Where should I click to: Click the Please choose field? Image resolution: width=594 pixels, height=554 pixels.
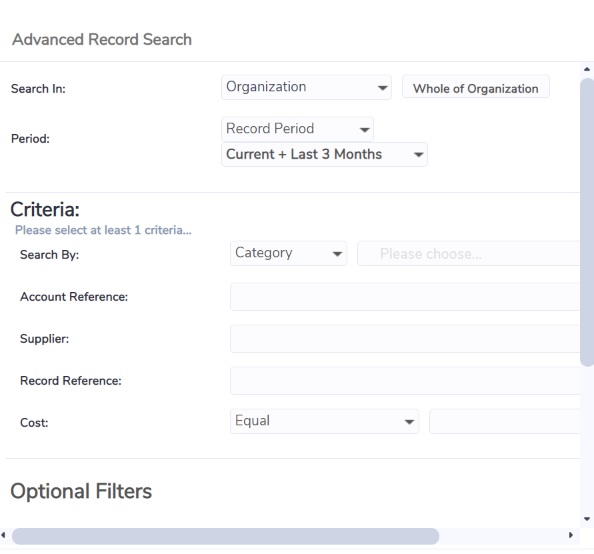(469, 254)
